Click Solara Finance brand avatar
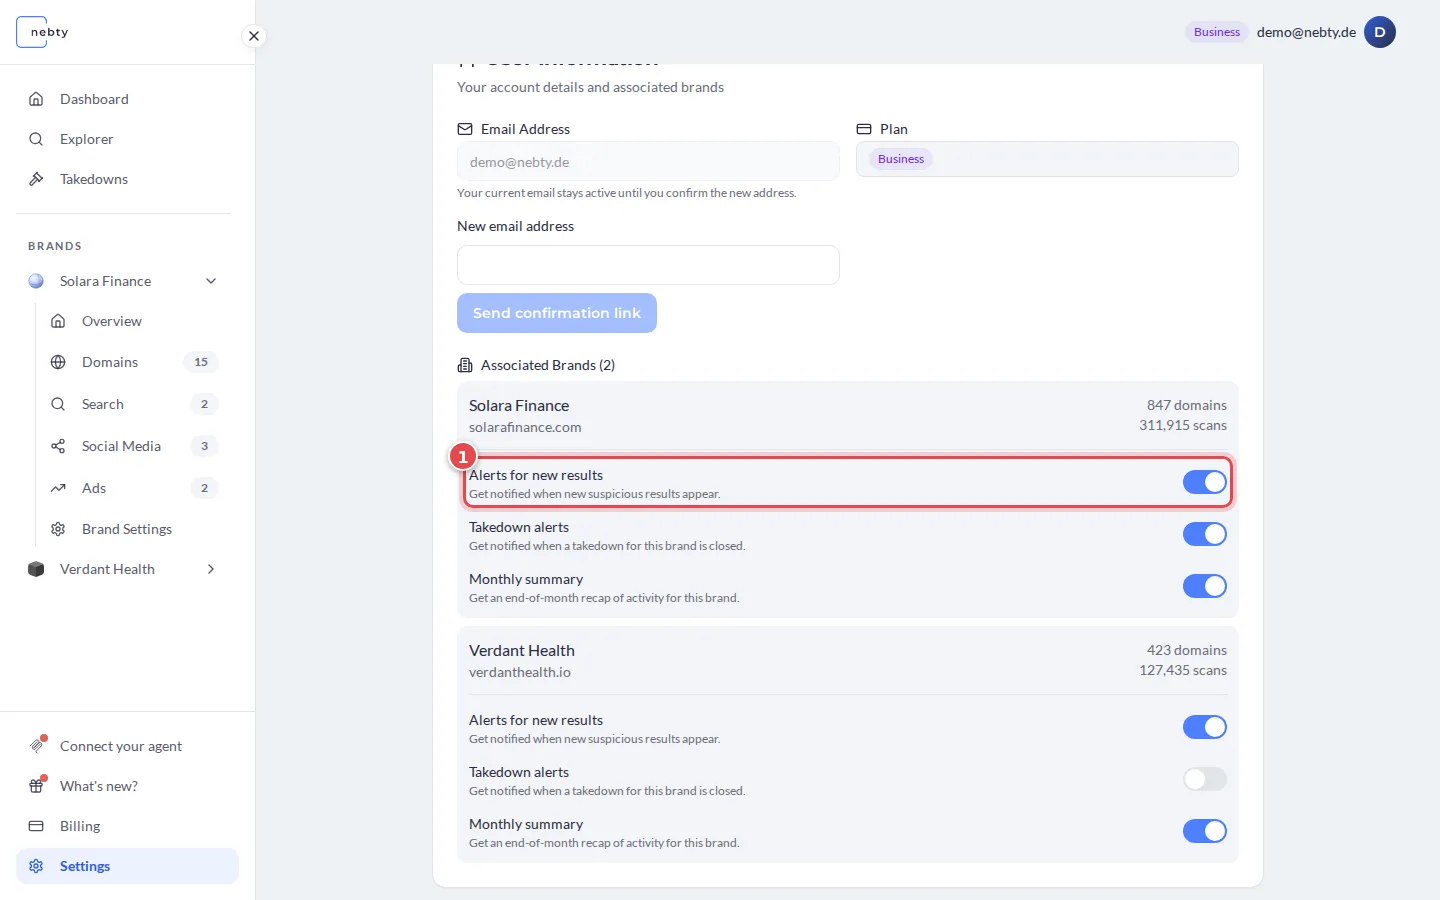Viewport: 1440px width, 900px height. (36, 281)
